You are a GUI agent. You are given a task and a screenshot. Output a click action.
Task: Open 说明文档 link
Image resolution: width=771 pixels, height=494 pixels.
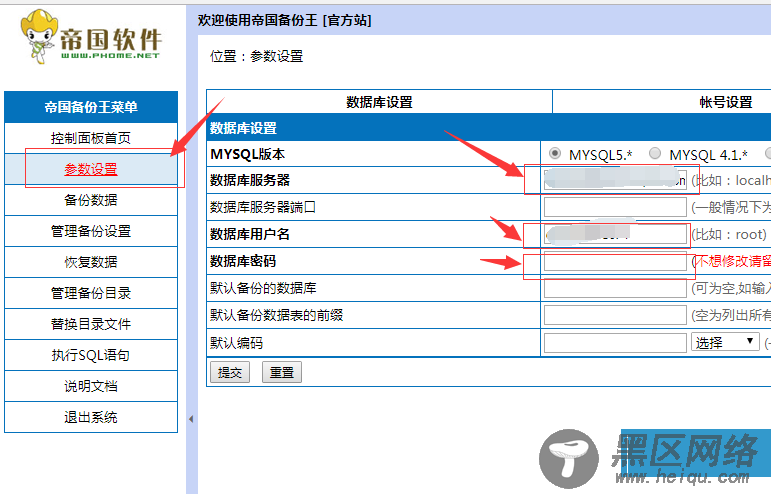point(91,386)
